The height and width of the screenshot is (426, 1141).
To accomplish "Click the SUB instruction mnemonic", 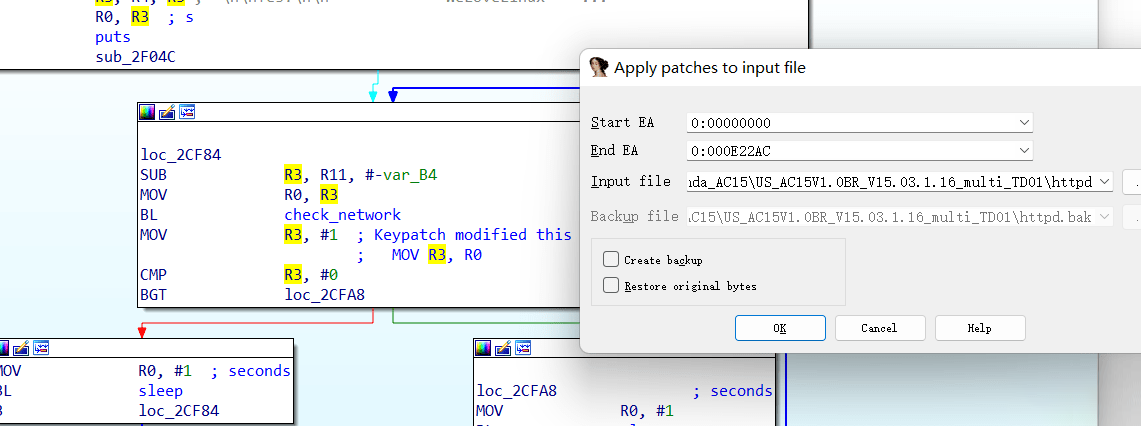I will tap(153, 175).
